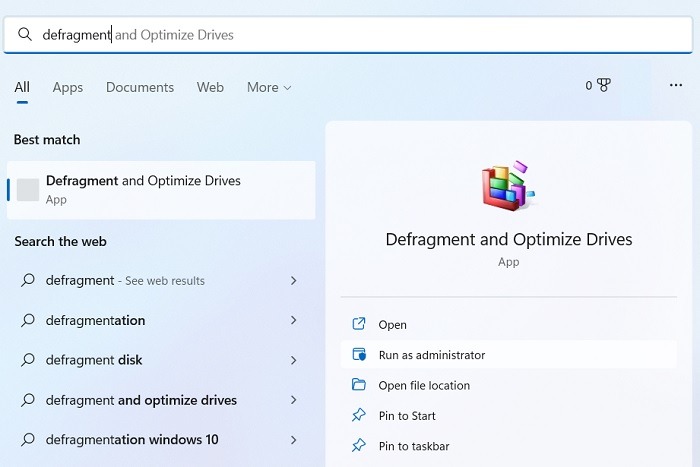Image resolution: width=700 pixels, height=467 pixels.
Task: Click the search text field containing defragment
Action: 348,35
